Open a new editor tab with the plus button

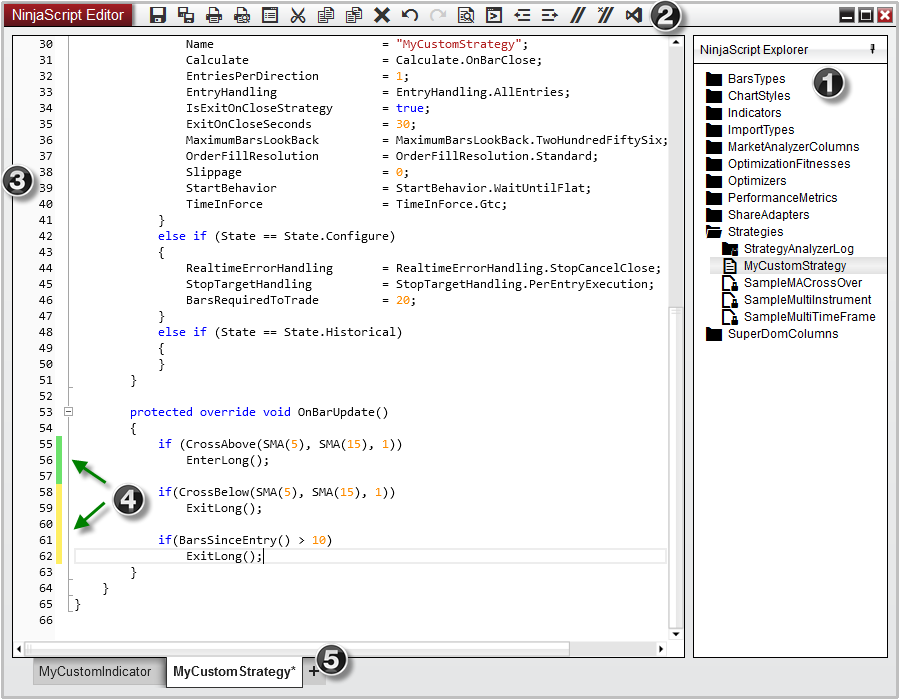(314, 671)
